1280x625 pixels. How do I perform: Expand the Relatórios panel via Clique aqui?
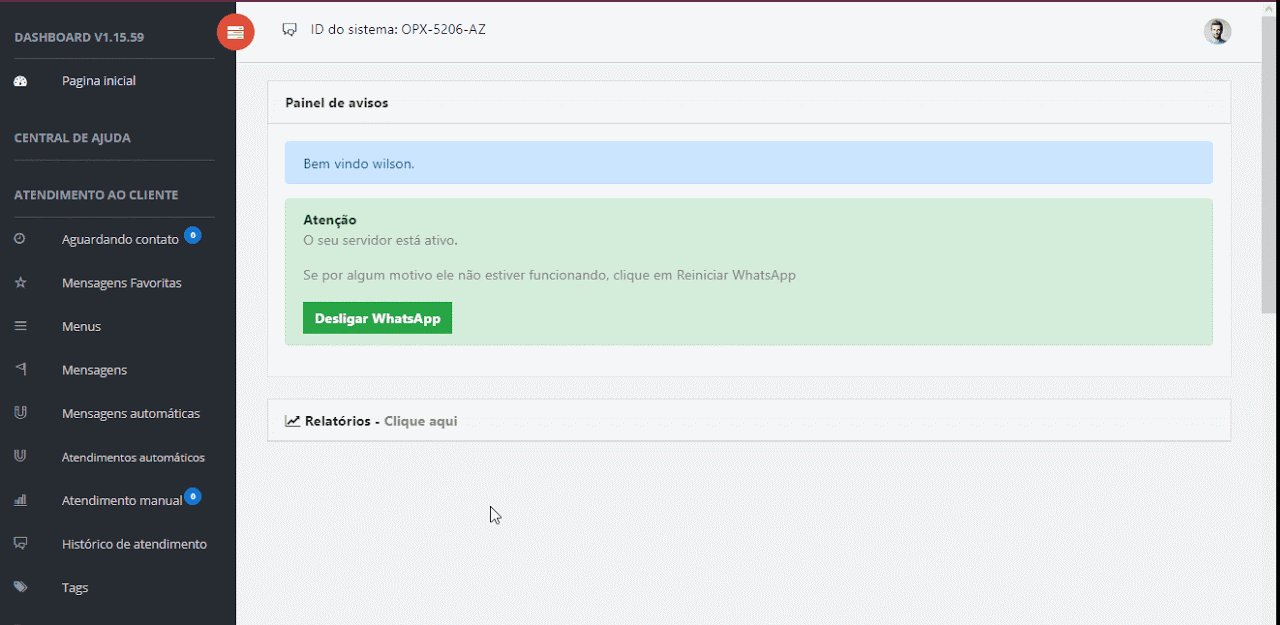420,421
